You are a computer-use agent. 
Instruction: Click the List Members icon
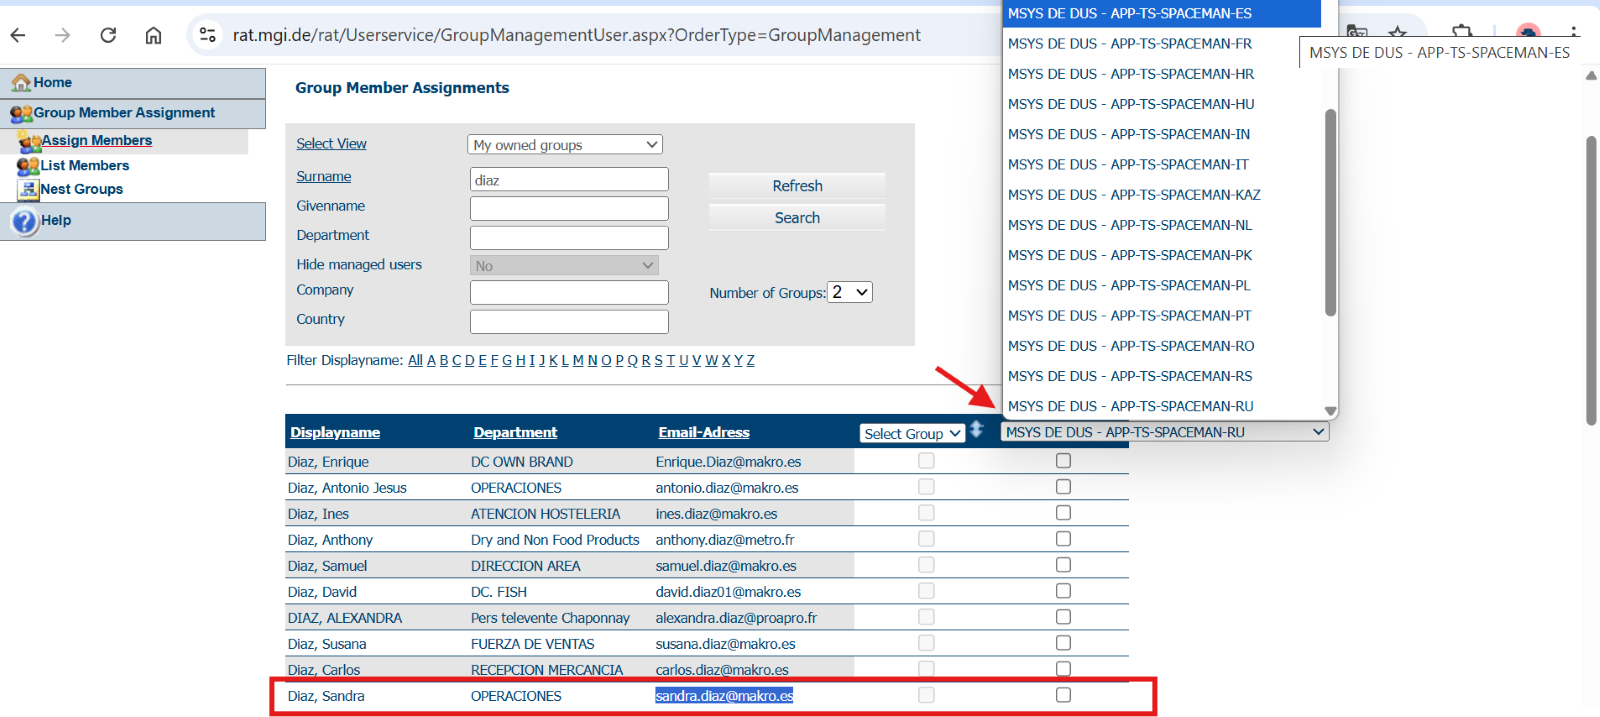point(28,165)
